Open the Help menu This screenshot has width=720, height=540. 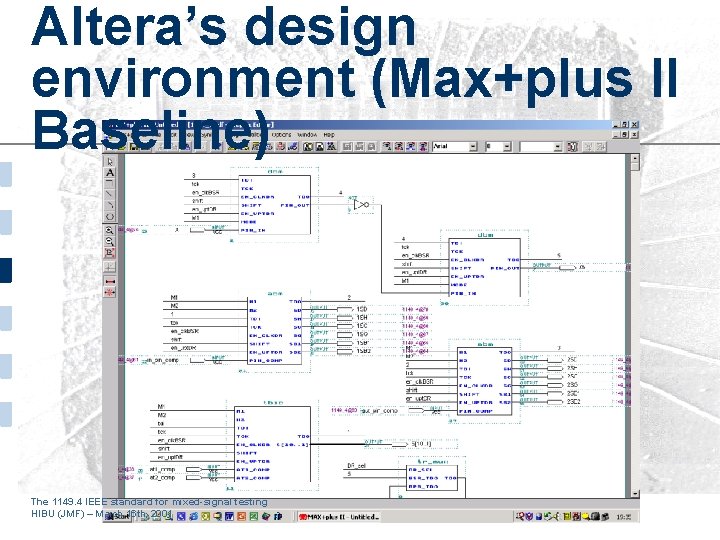pos(329,135)
